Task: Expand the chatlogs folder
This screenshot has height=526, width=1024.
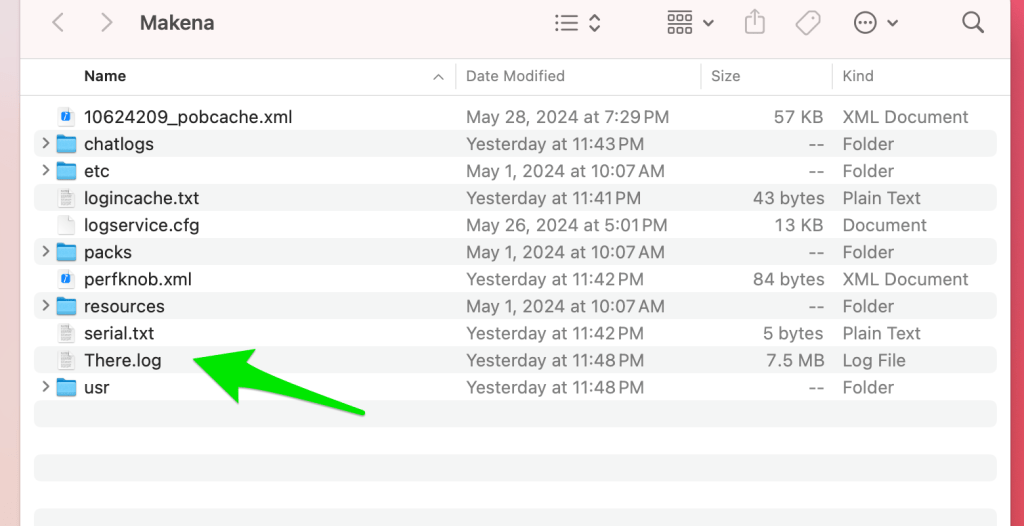Action: (45, 144)
